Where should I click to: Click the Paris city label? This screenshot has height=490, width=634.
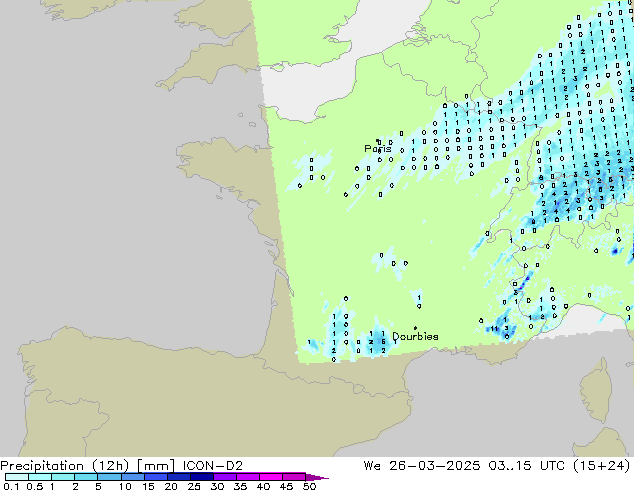(x=378, y=149)
